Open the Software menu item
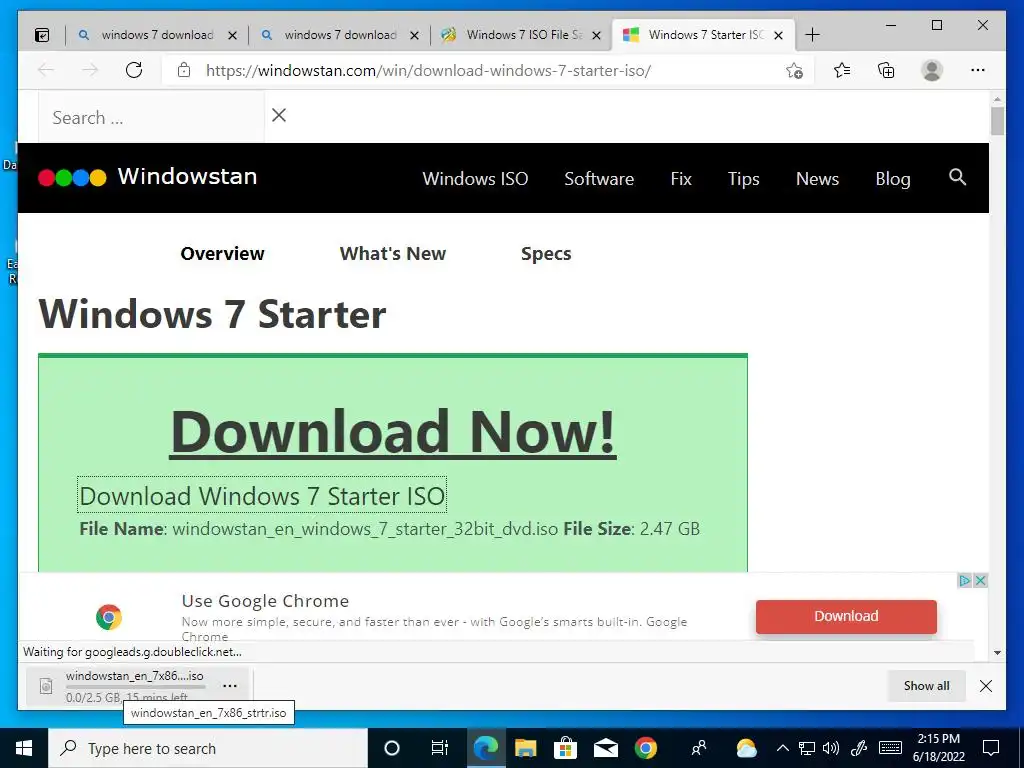 599,179
